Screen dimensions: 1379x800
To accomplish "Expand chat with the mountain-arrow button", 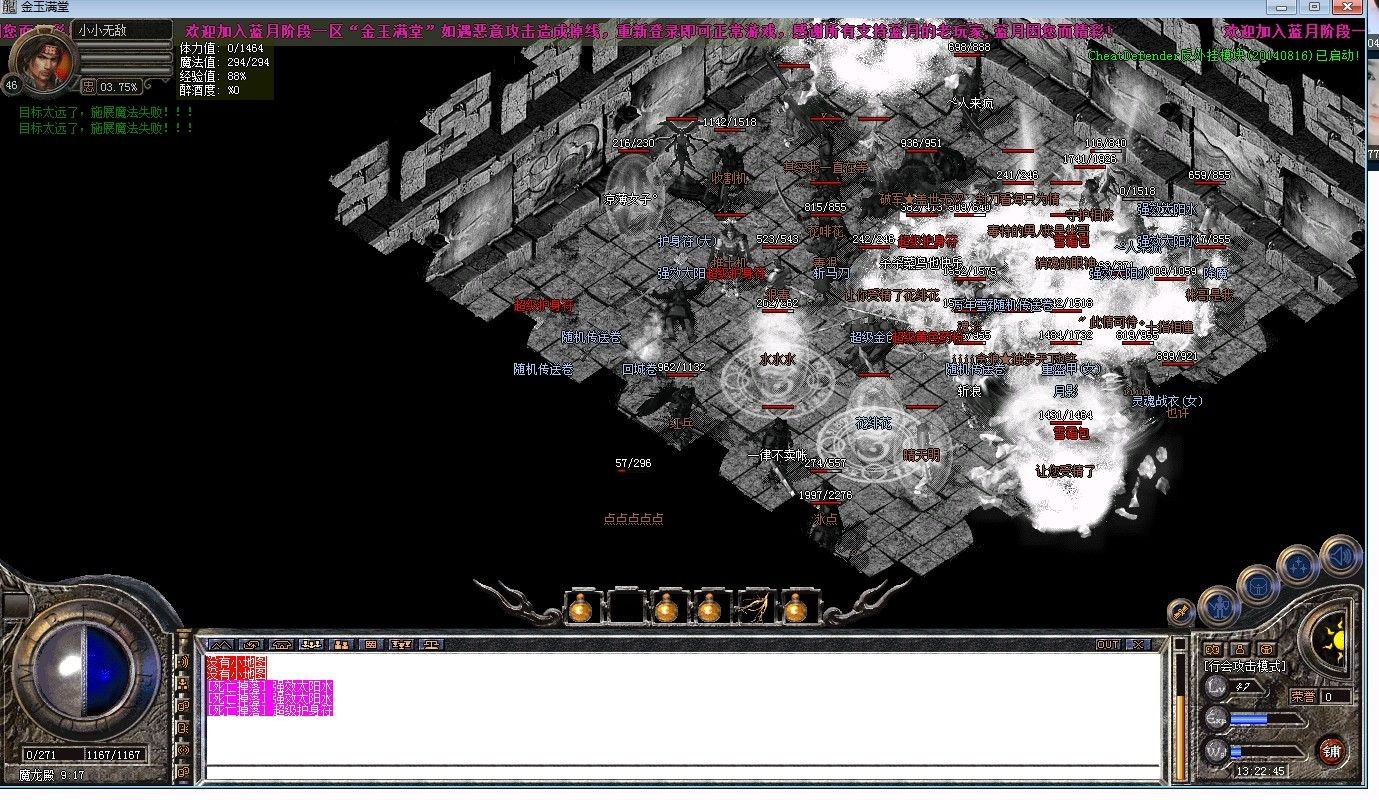I will tap(221, 644).
